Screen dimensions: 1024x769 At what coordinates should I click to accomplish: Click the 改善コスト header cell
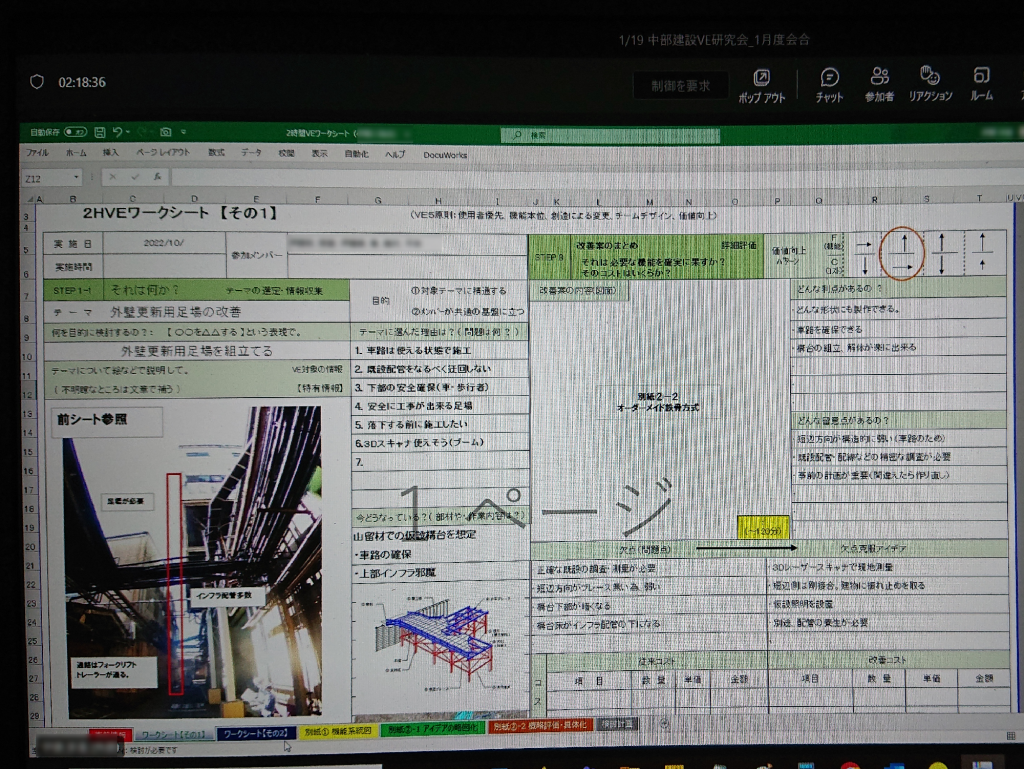click(888, 660)
